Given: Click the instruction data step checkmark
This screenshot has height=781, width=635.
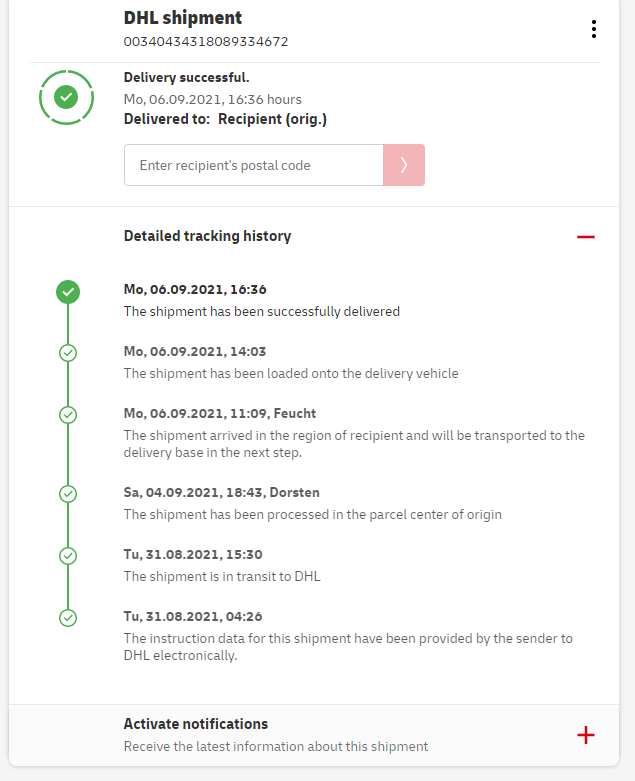Looking at the screenshot, I should pos(68,617).
